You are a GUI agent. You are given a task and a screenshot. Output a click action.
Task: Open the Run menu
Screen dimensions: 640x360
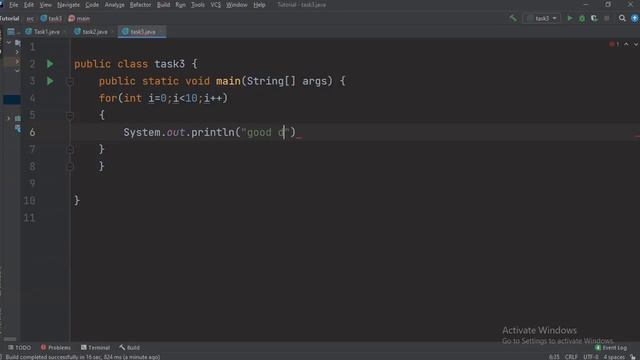point(180,5)
